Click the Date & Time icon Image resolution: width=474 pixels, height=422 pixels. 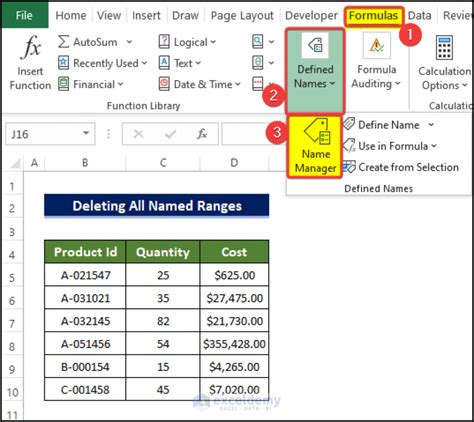(x=164, y=84)
